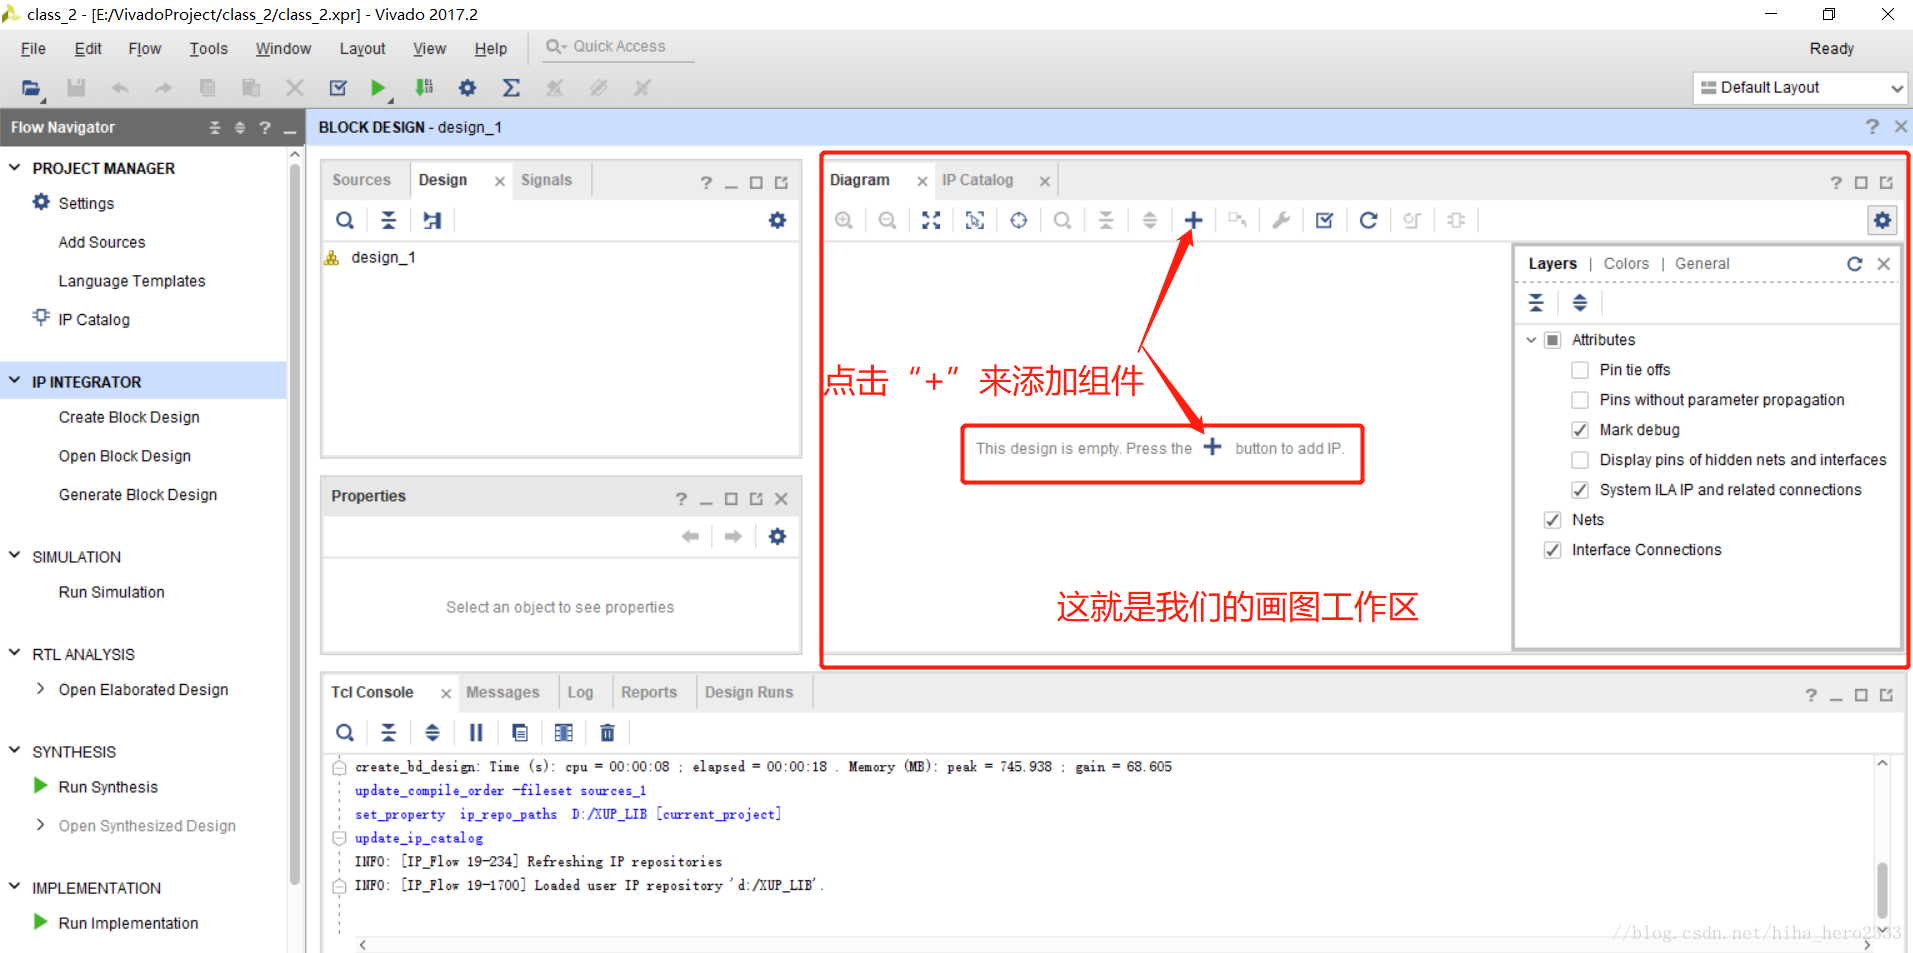Pause Tcl Console output

pos(476,733)
